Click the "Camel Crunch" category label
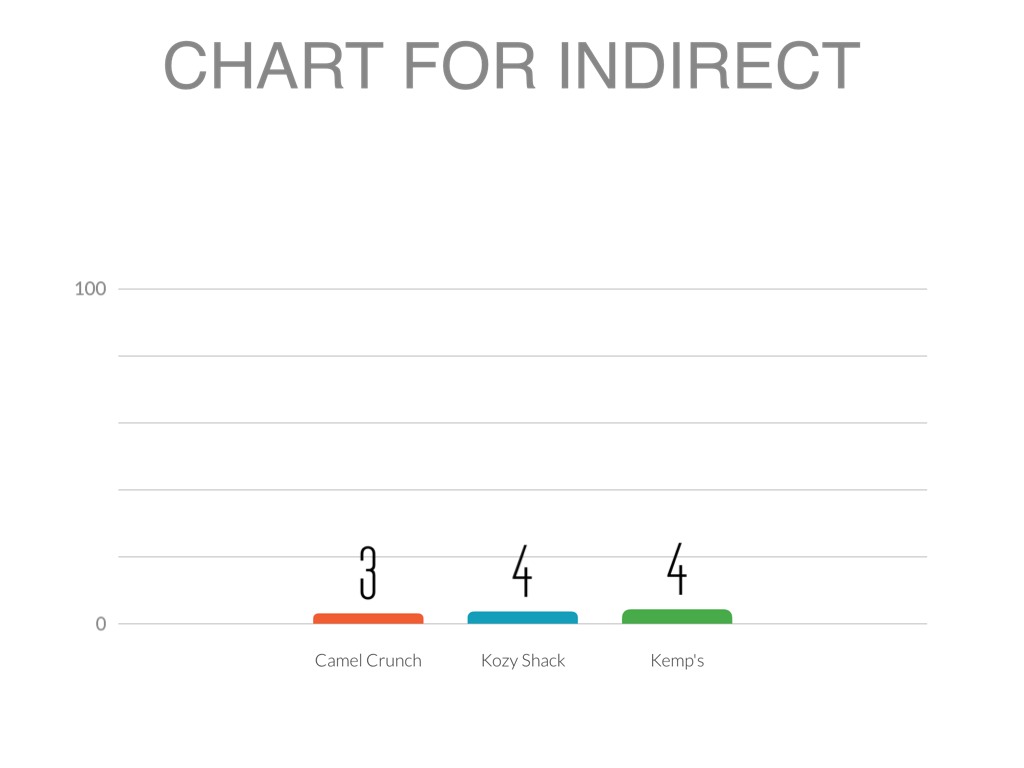 pos(368,661)
